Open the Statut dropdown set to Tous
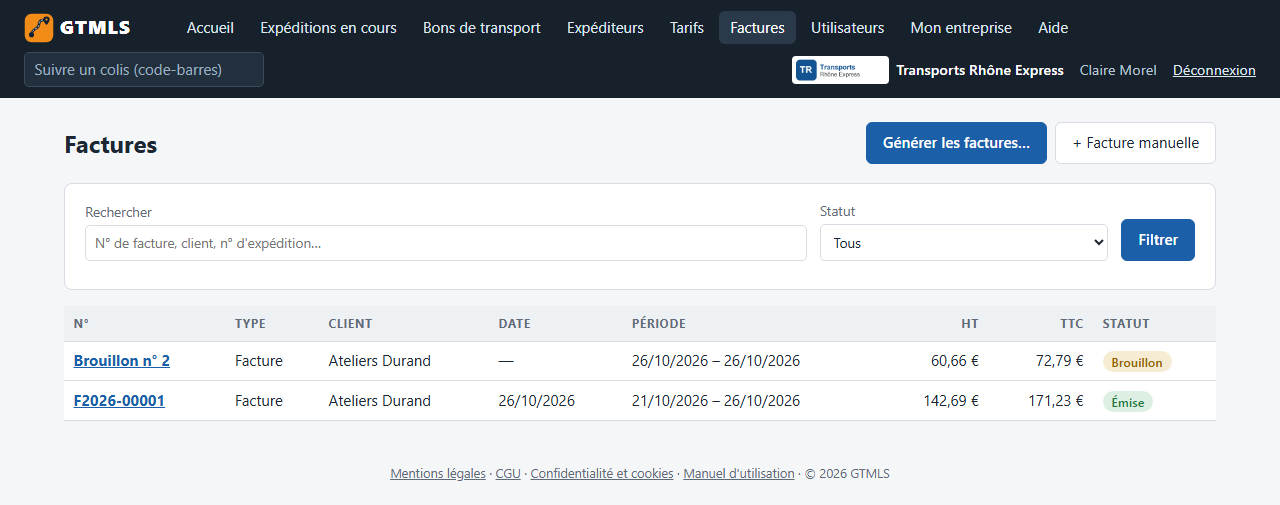This screenshot has width=1280, height=505. point(964,243)
